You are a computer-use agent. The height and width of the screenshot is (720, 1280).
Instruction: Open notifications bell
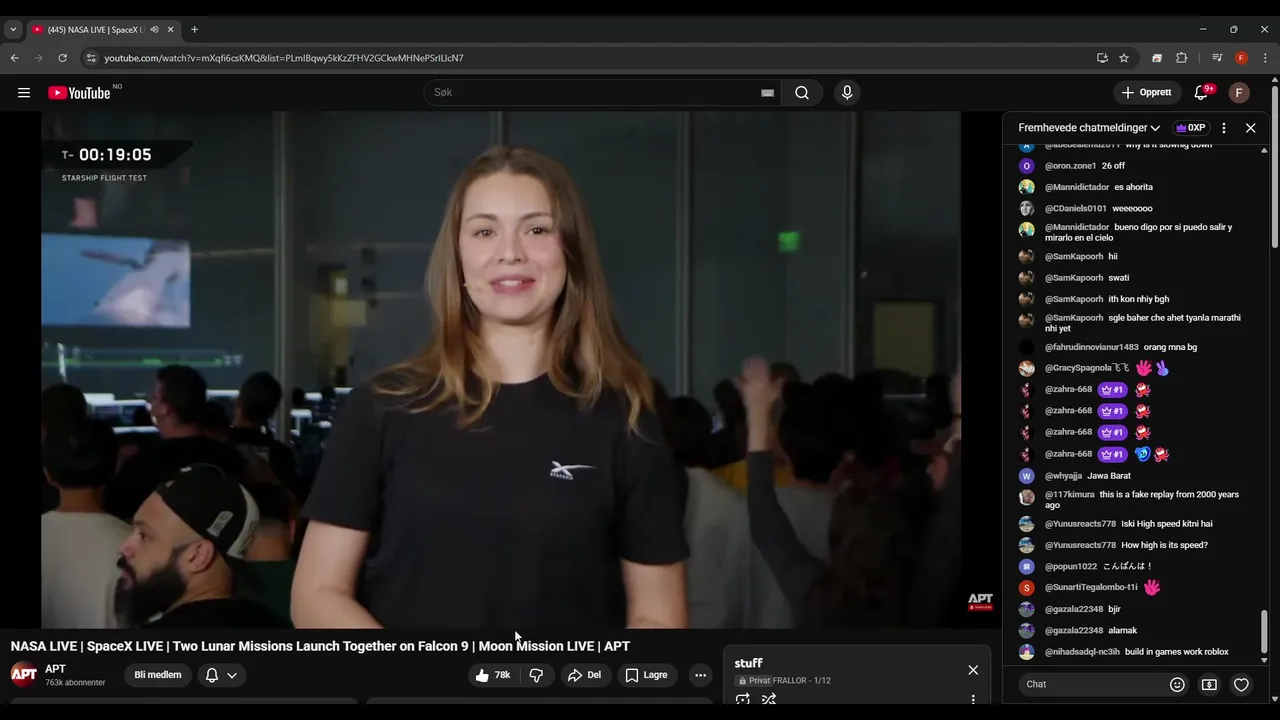(1201, 93)
